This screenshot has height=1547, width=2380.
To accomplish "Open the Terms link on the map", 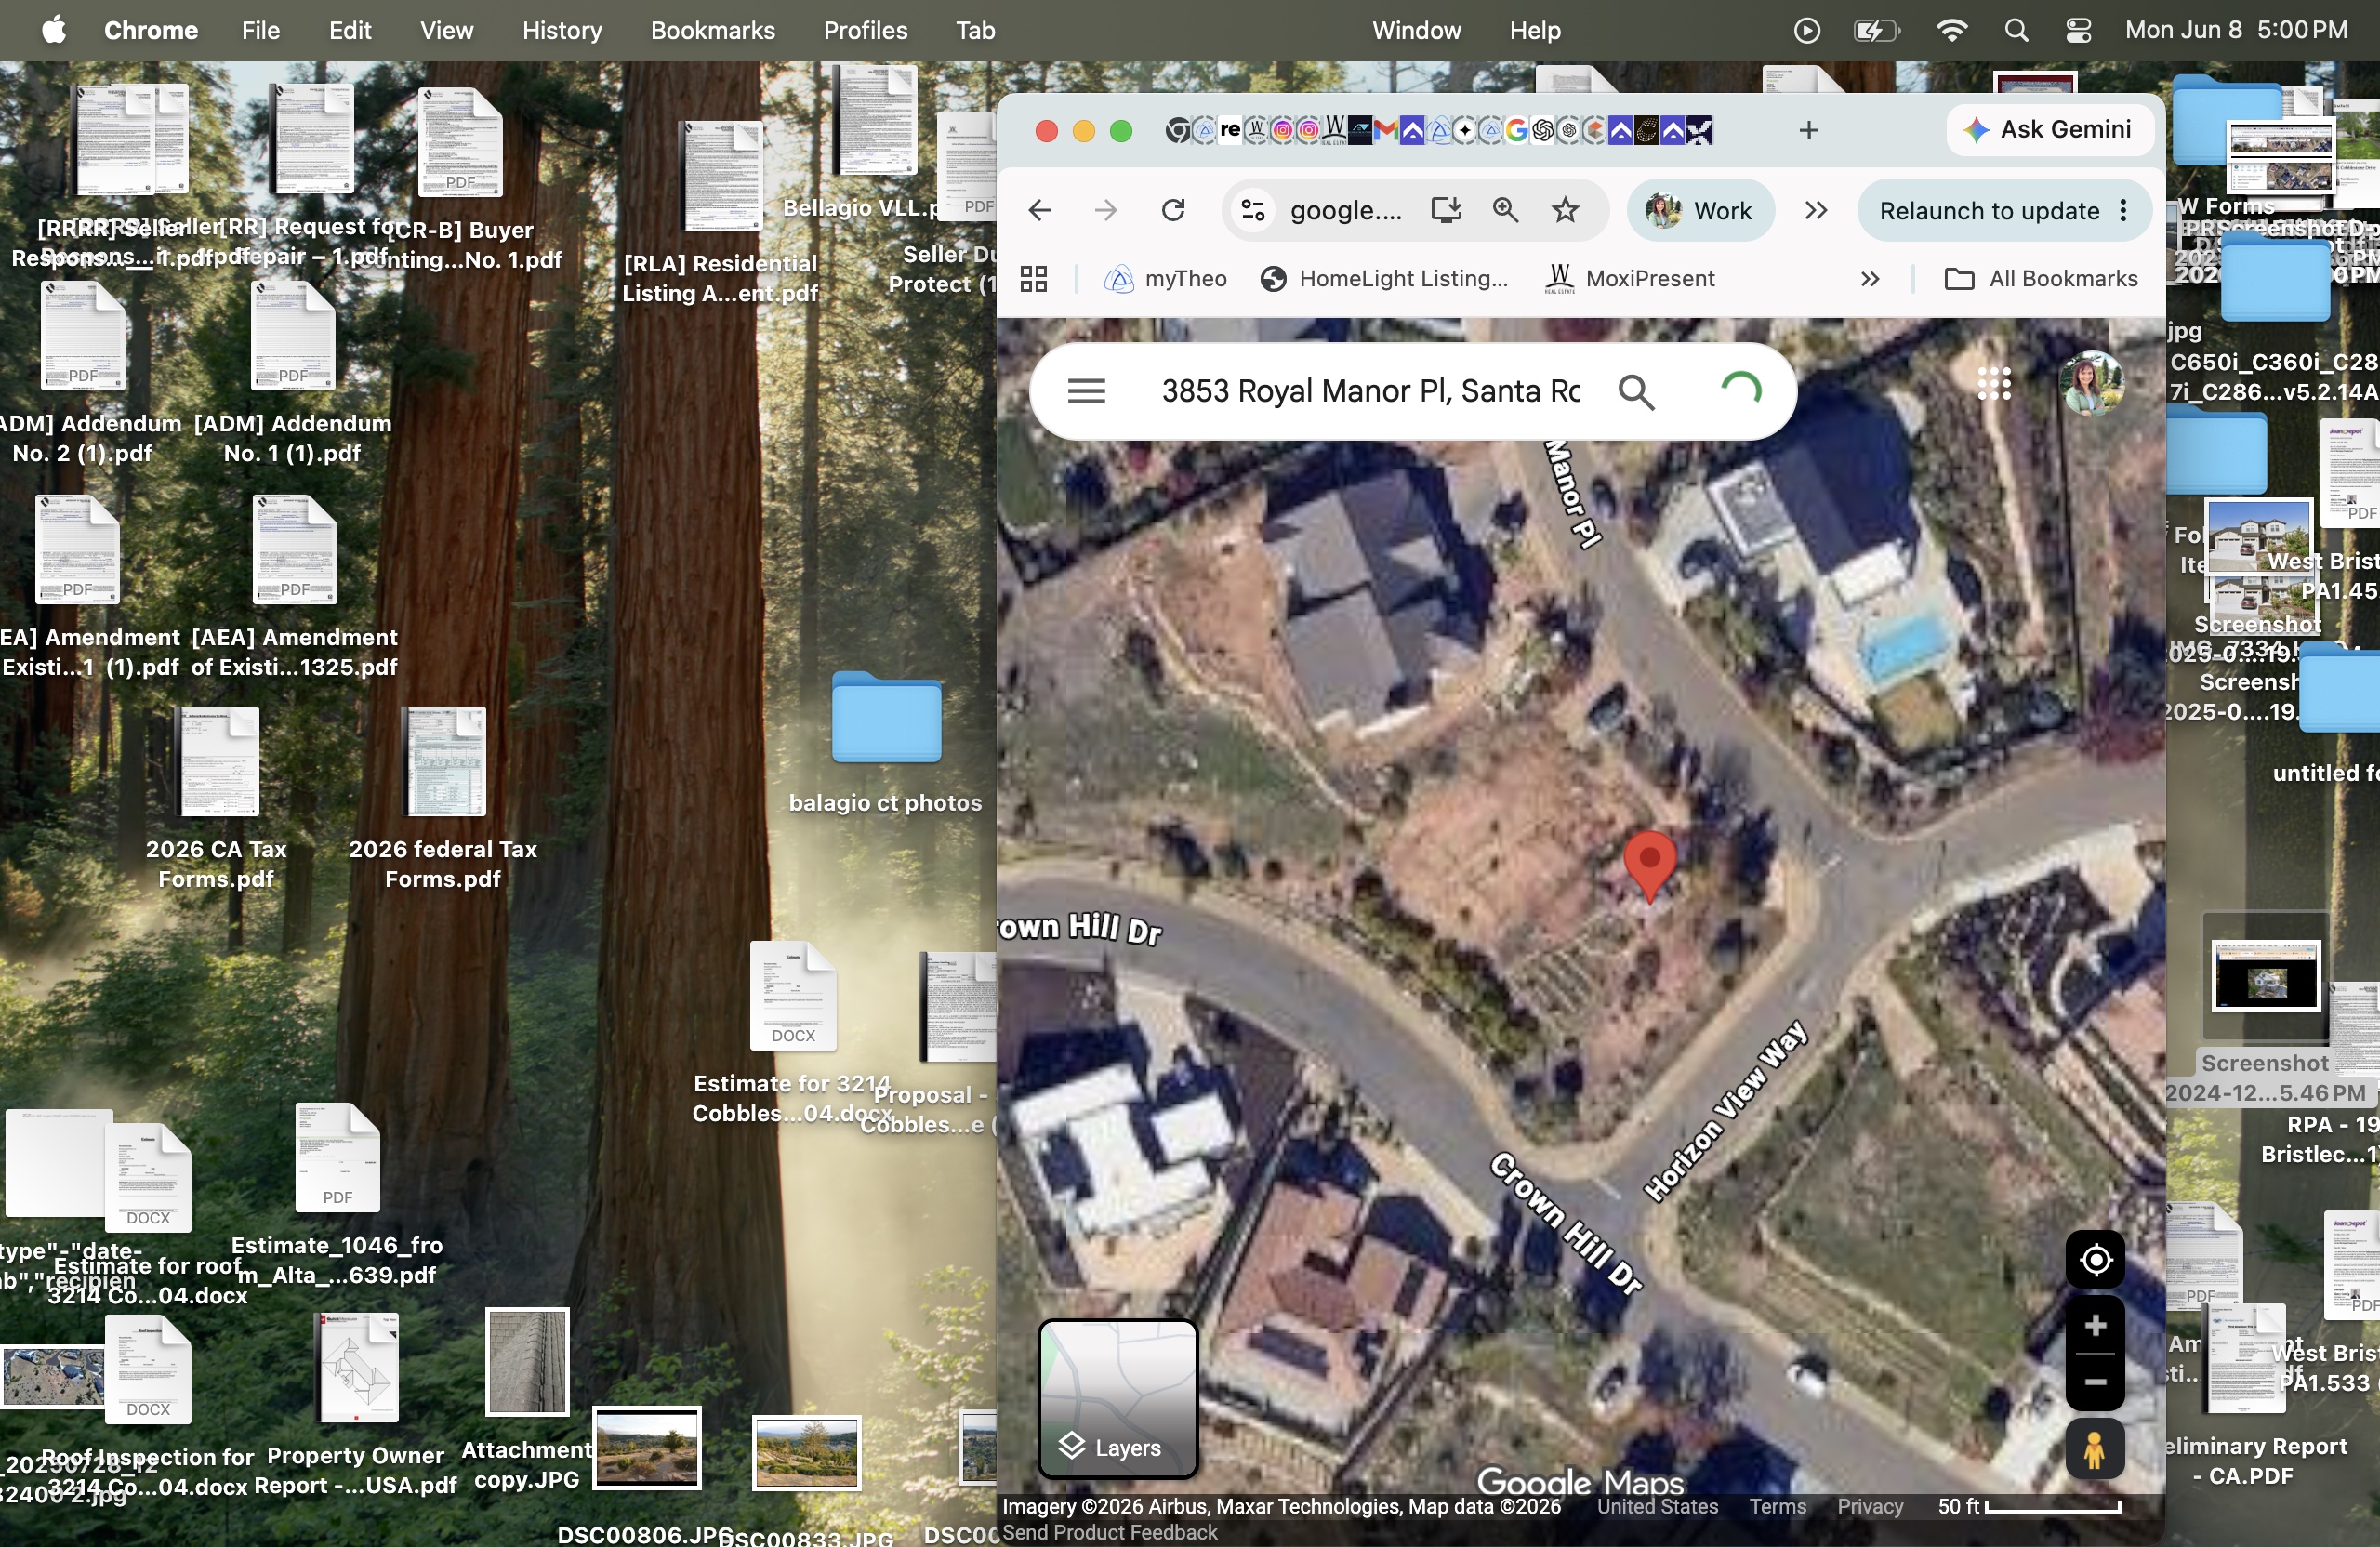I will 1777,1506.
